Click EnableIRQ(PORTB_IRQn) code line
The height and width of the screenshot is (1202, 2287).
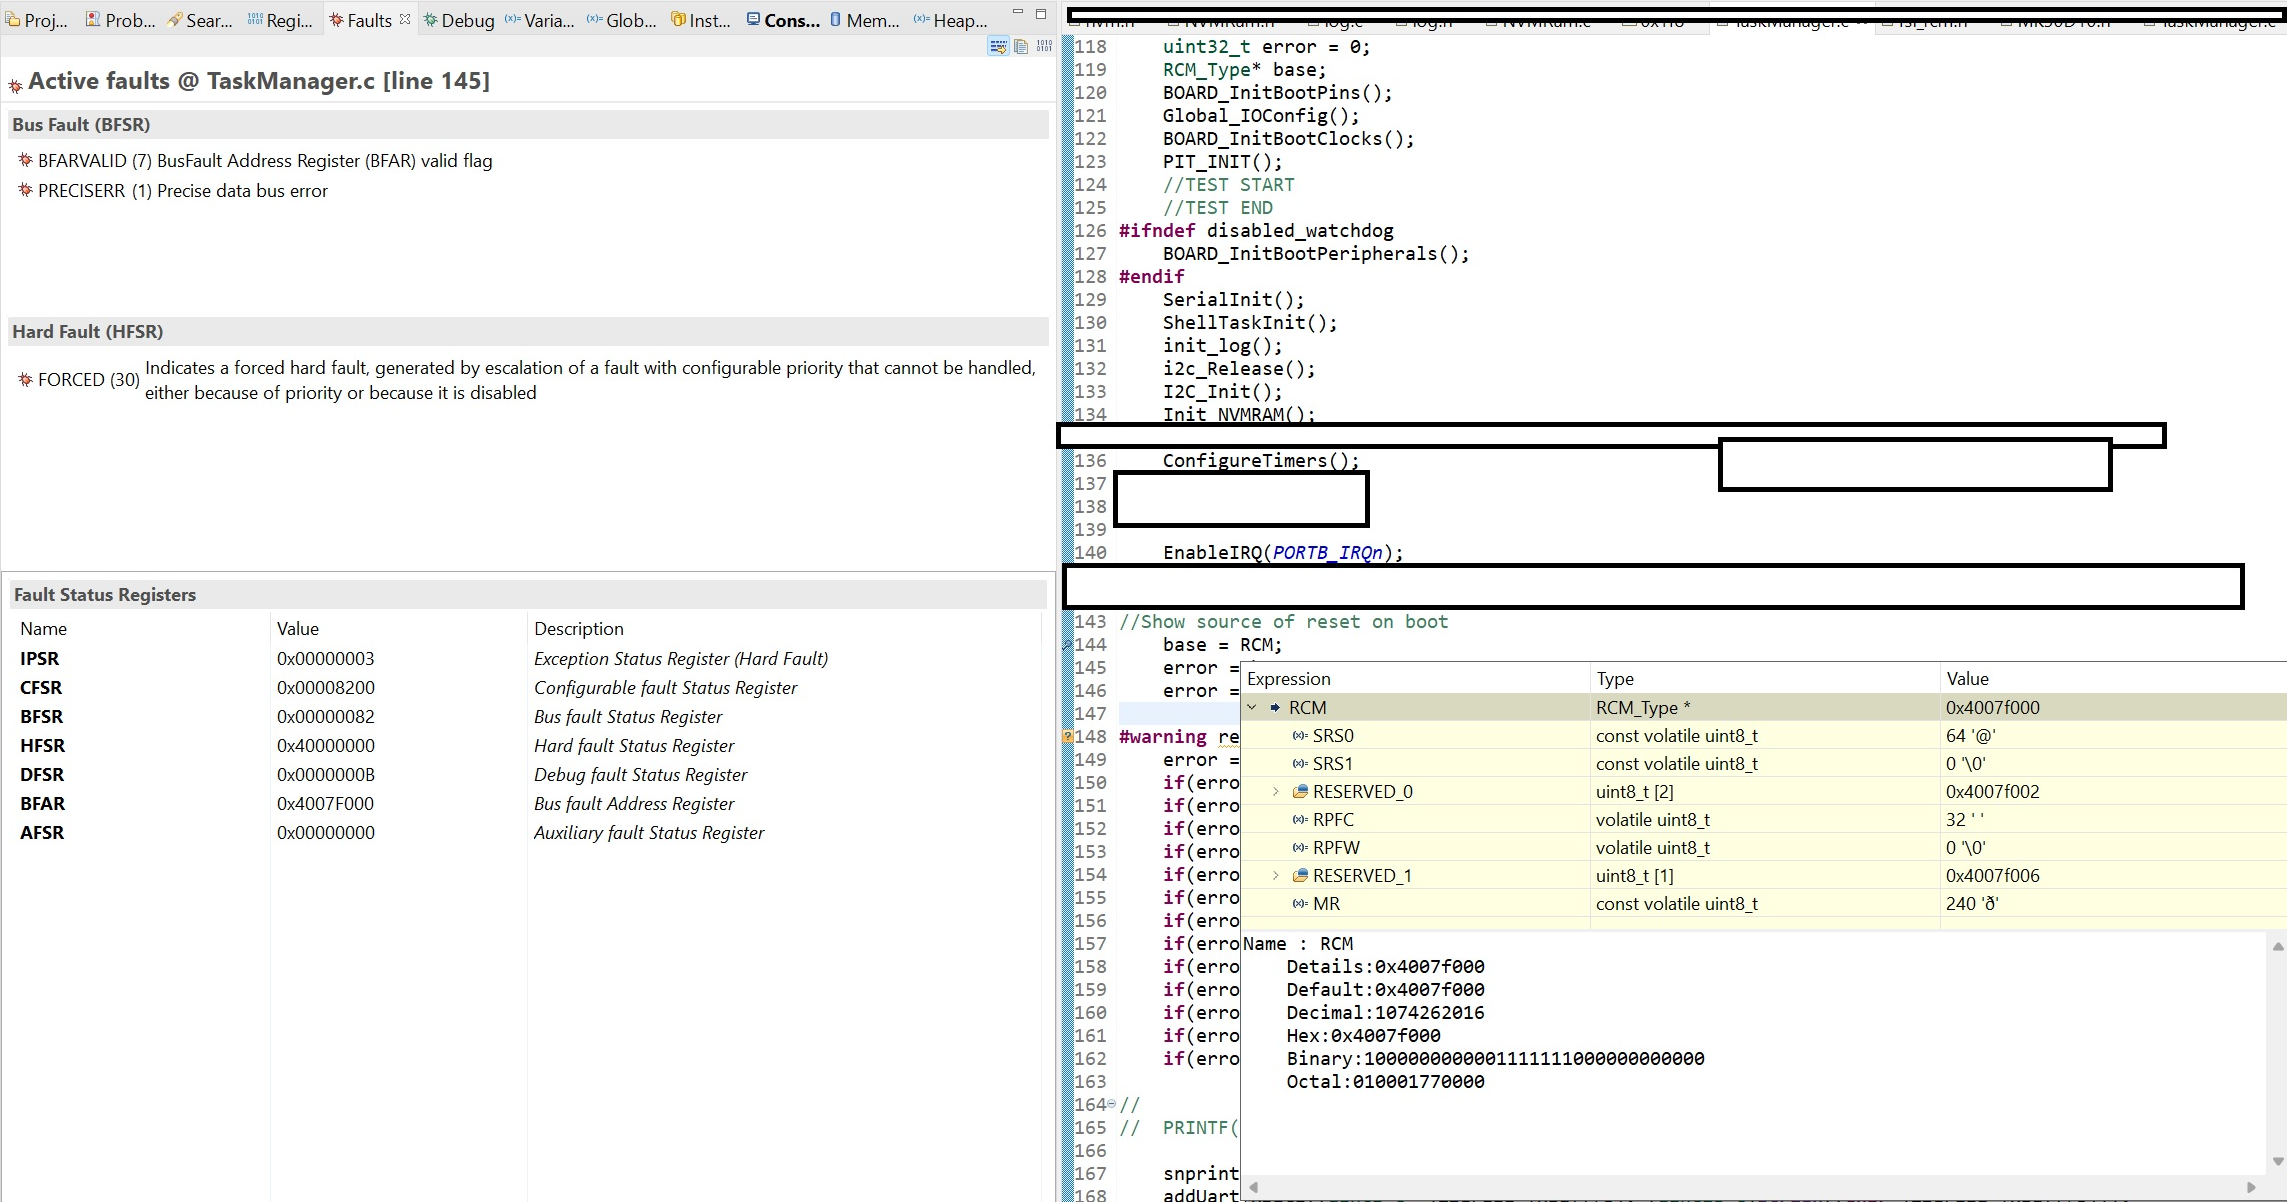[1283, 553]
